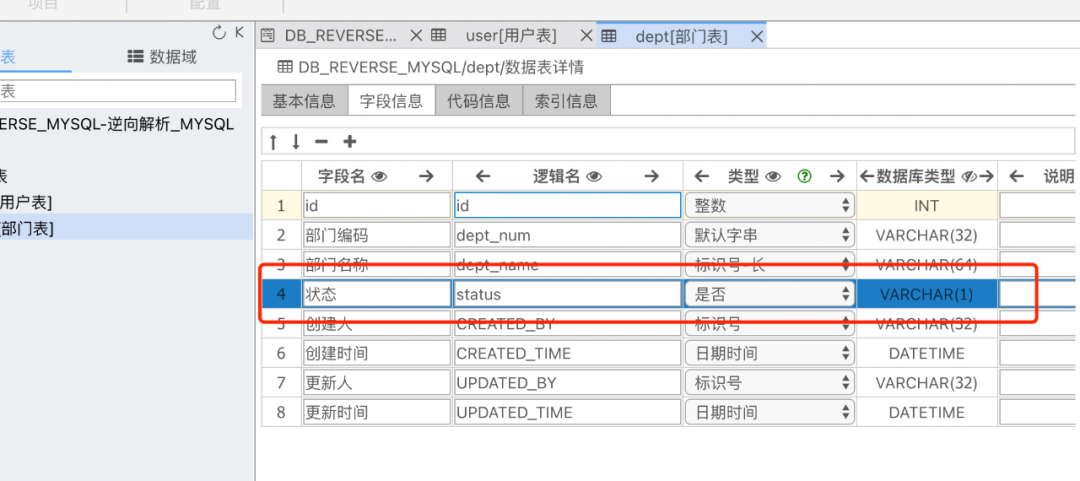Toggle hidden eye on 数据库类型 column

tap(968, 177)
